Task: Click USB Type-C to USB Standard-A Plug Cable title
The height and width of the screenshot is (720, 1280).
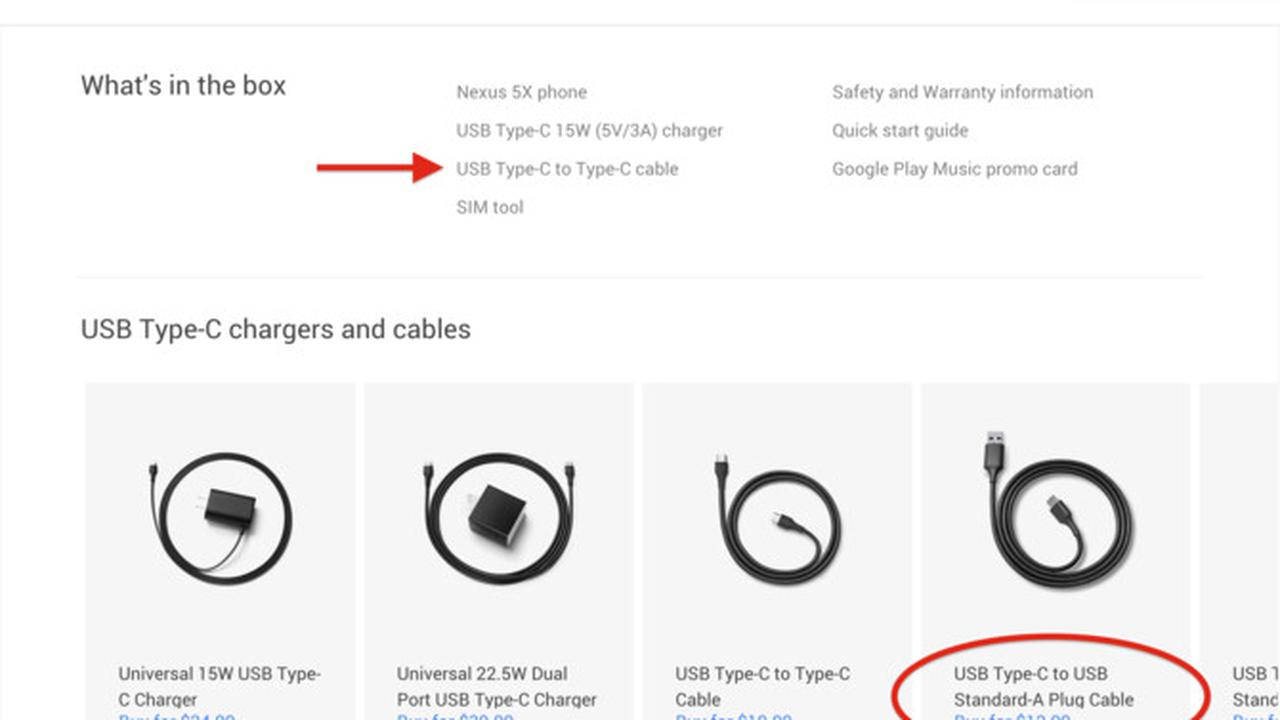Action: (x=1044, y=687)
